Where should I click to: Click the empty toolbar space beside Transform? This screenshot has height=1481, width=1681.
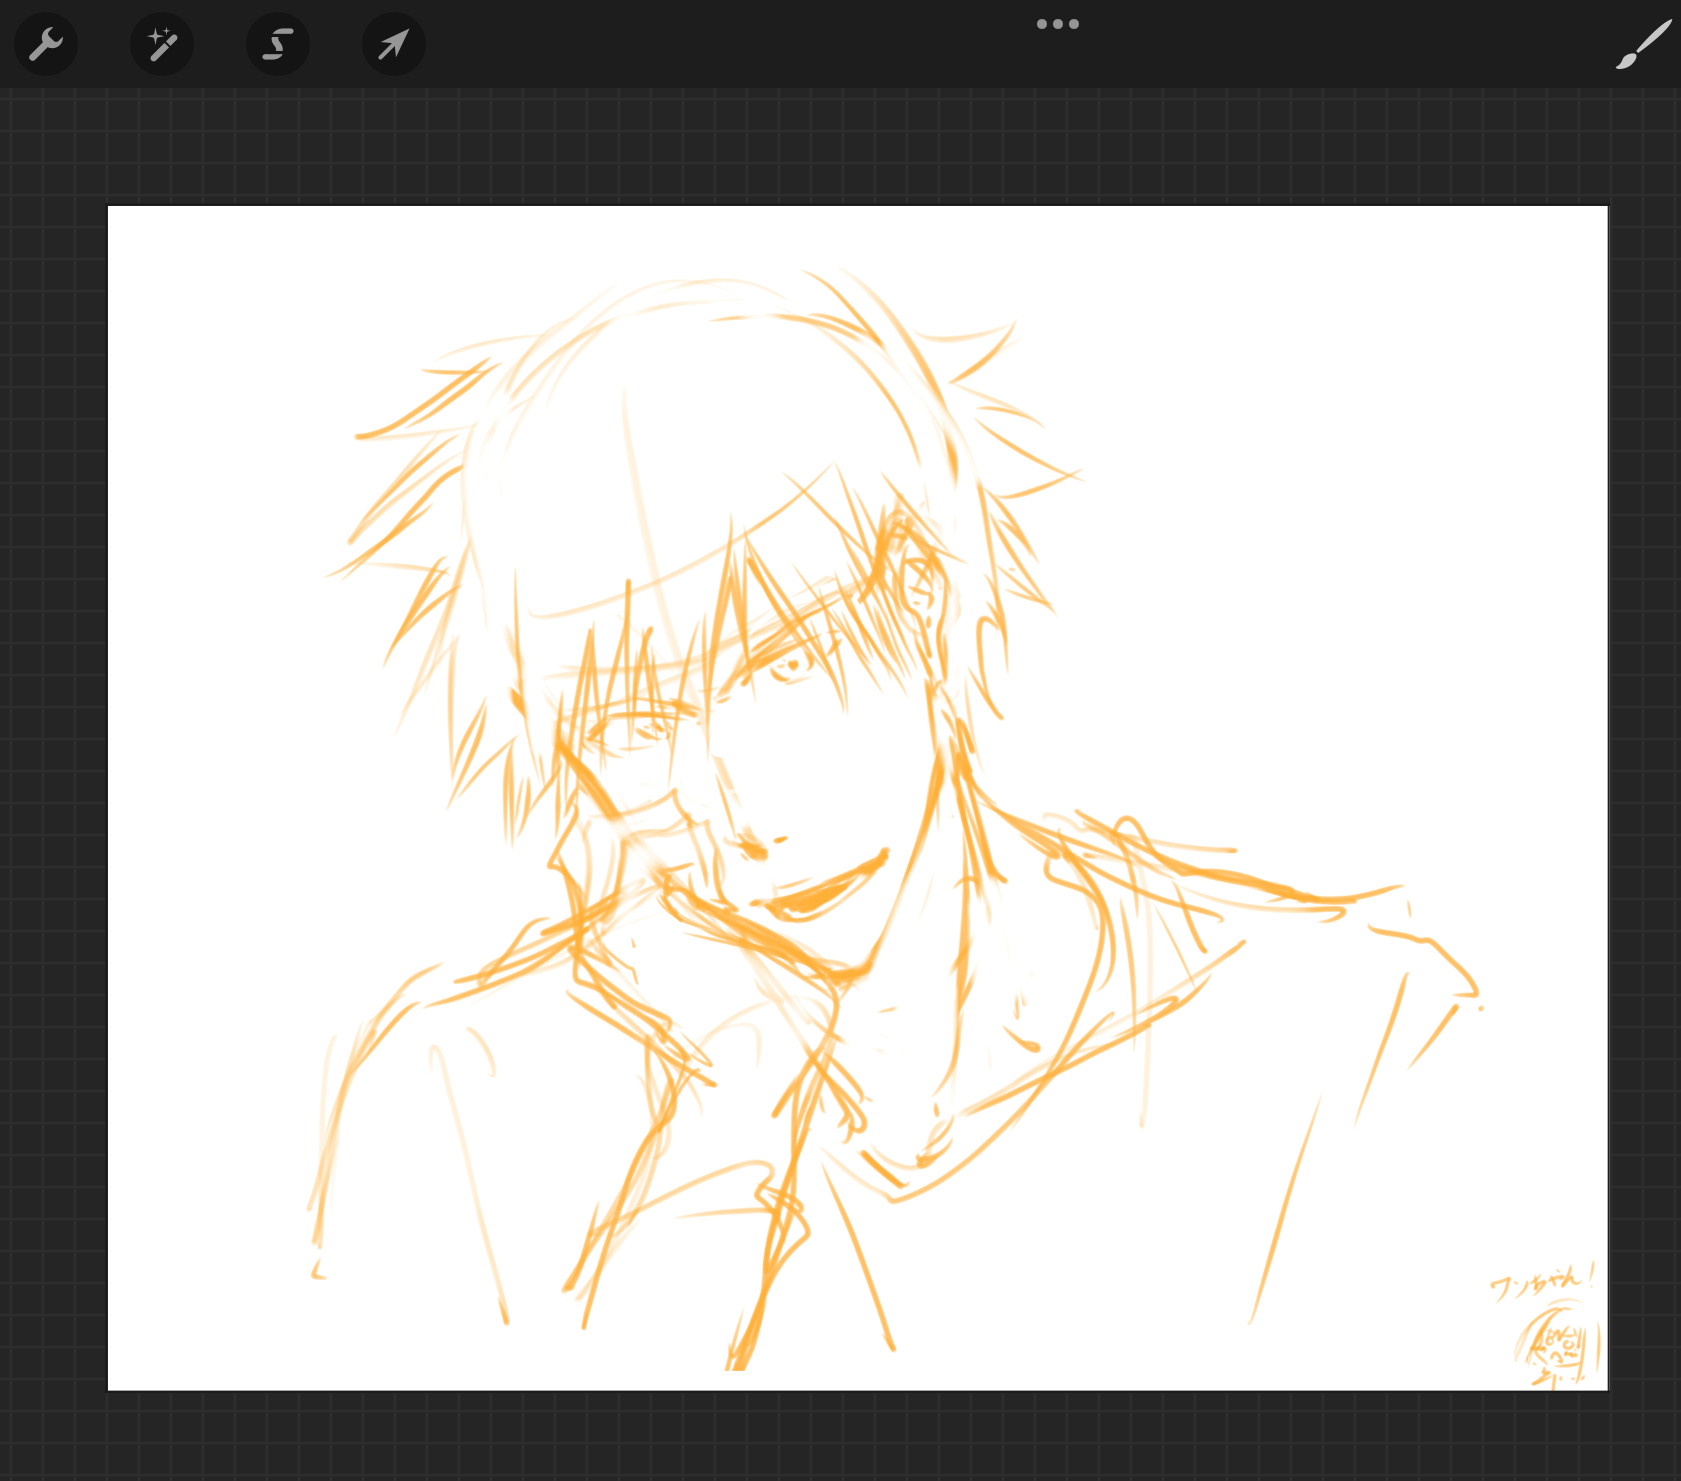[x=700, y=45]
